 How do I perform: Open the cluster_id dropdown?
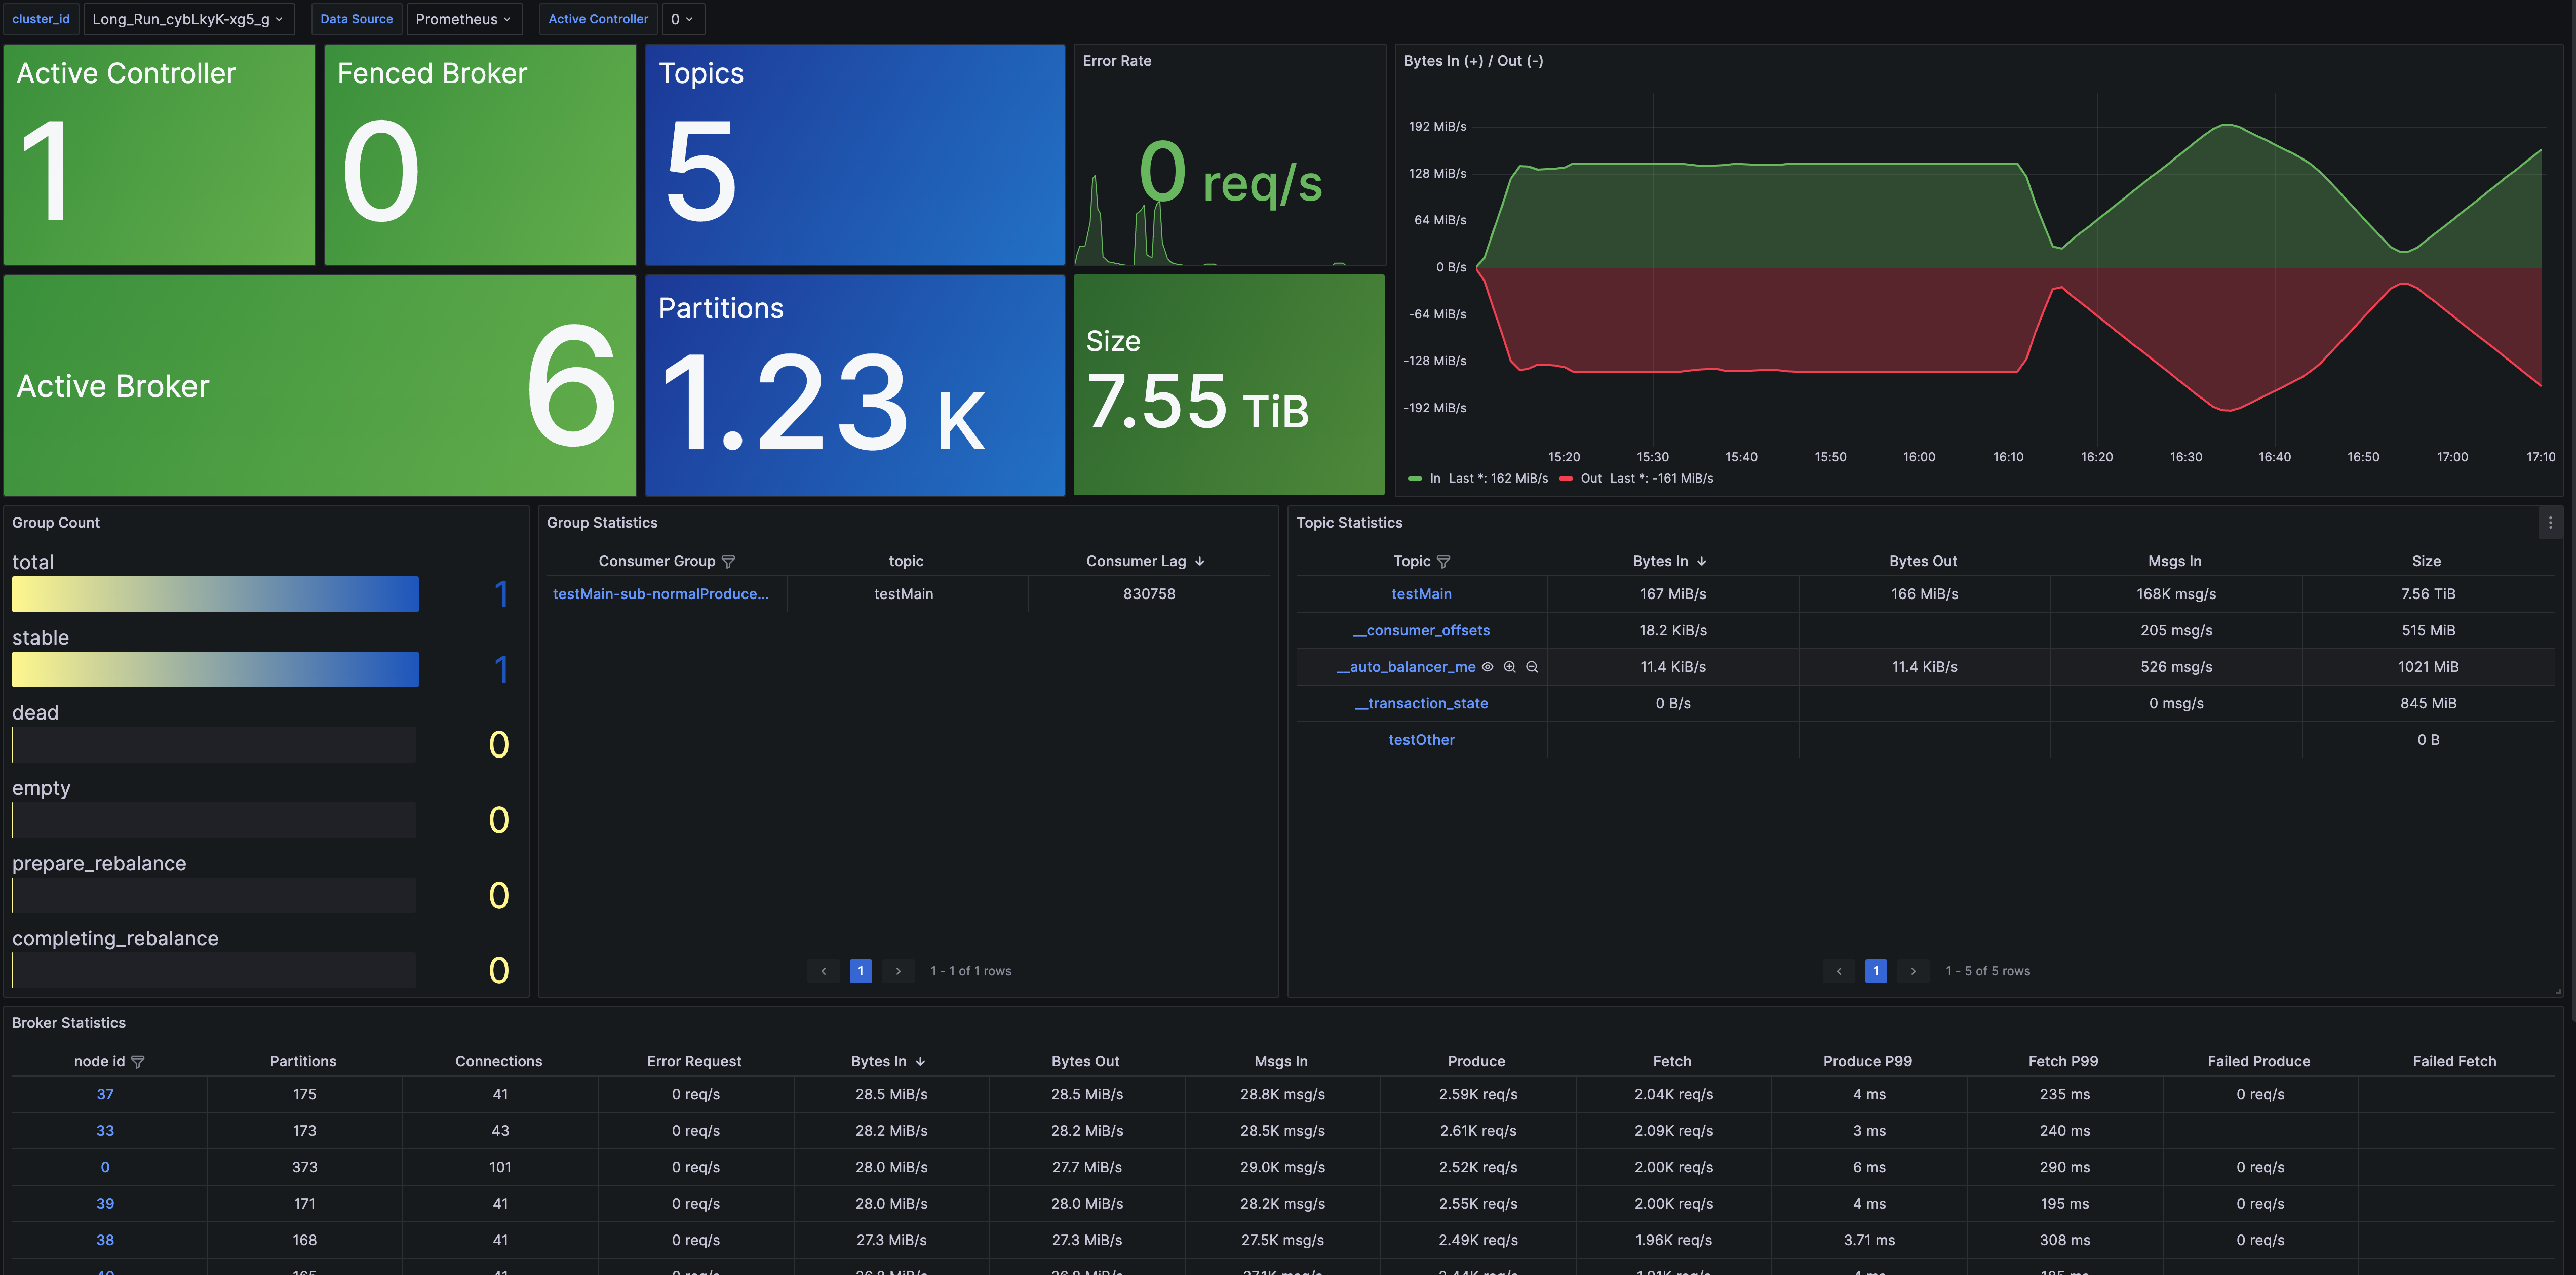[188, 19]
